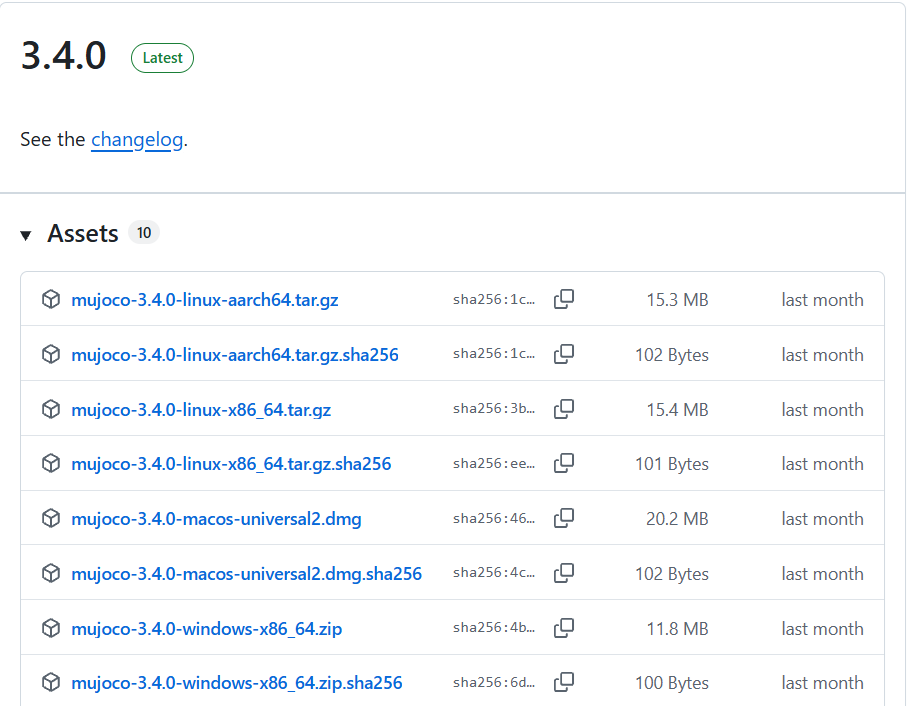Download mujoco-3.4.0-linux-aarch64.tar.gz.sha256
Screen dimensions: 909x706
point(235,354)
